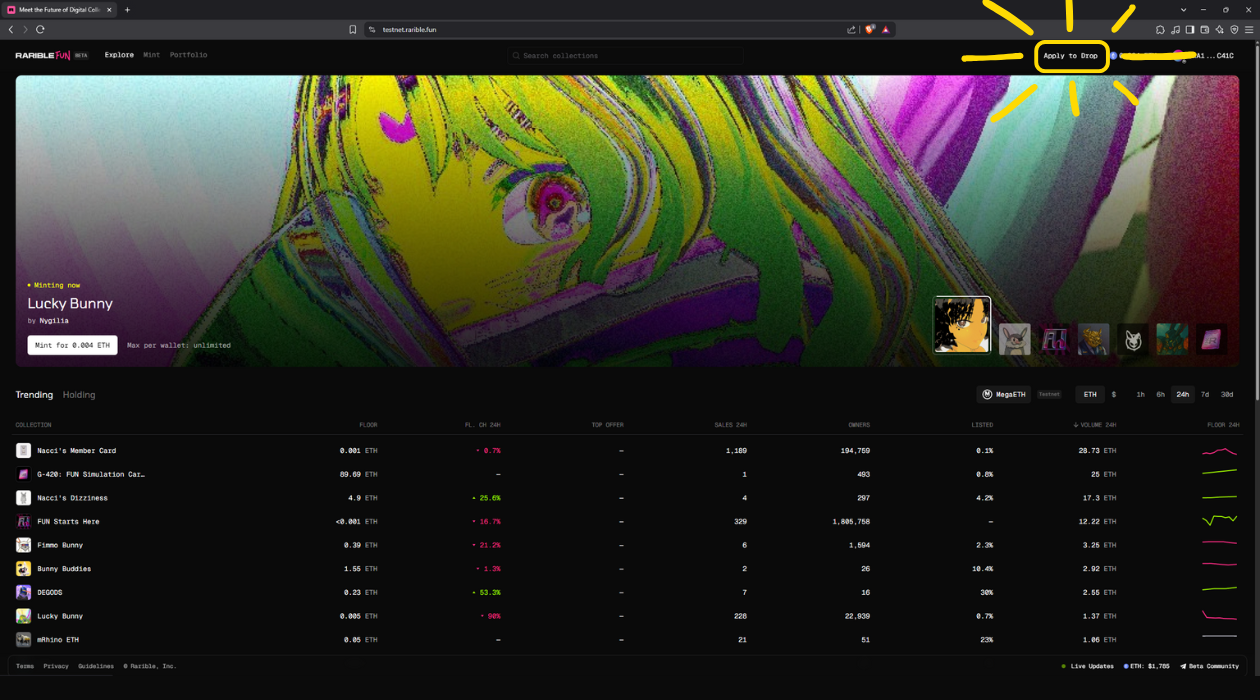The height and width of the screenshot is (700, 1260).
Task: Open the Mint nav item
Action: click(x=152, y=55)
